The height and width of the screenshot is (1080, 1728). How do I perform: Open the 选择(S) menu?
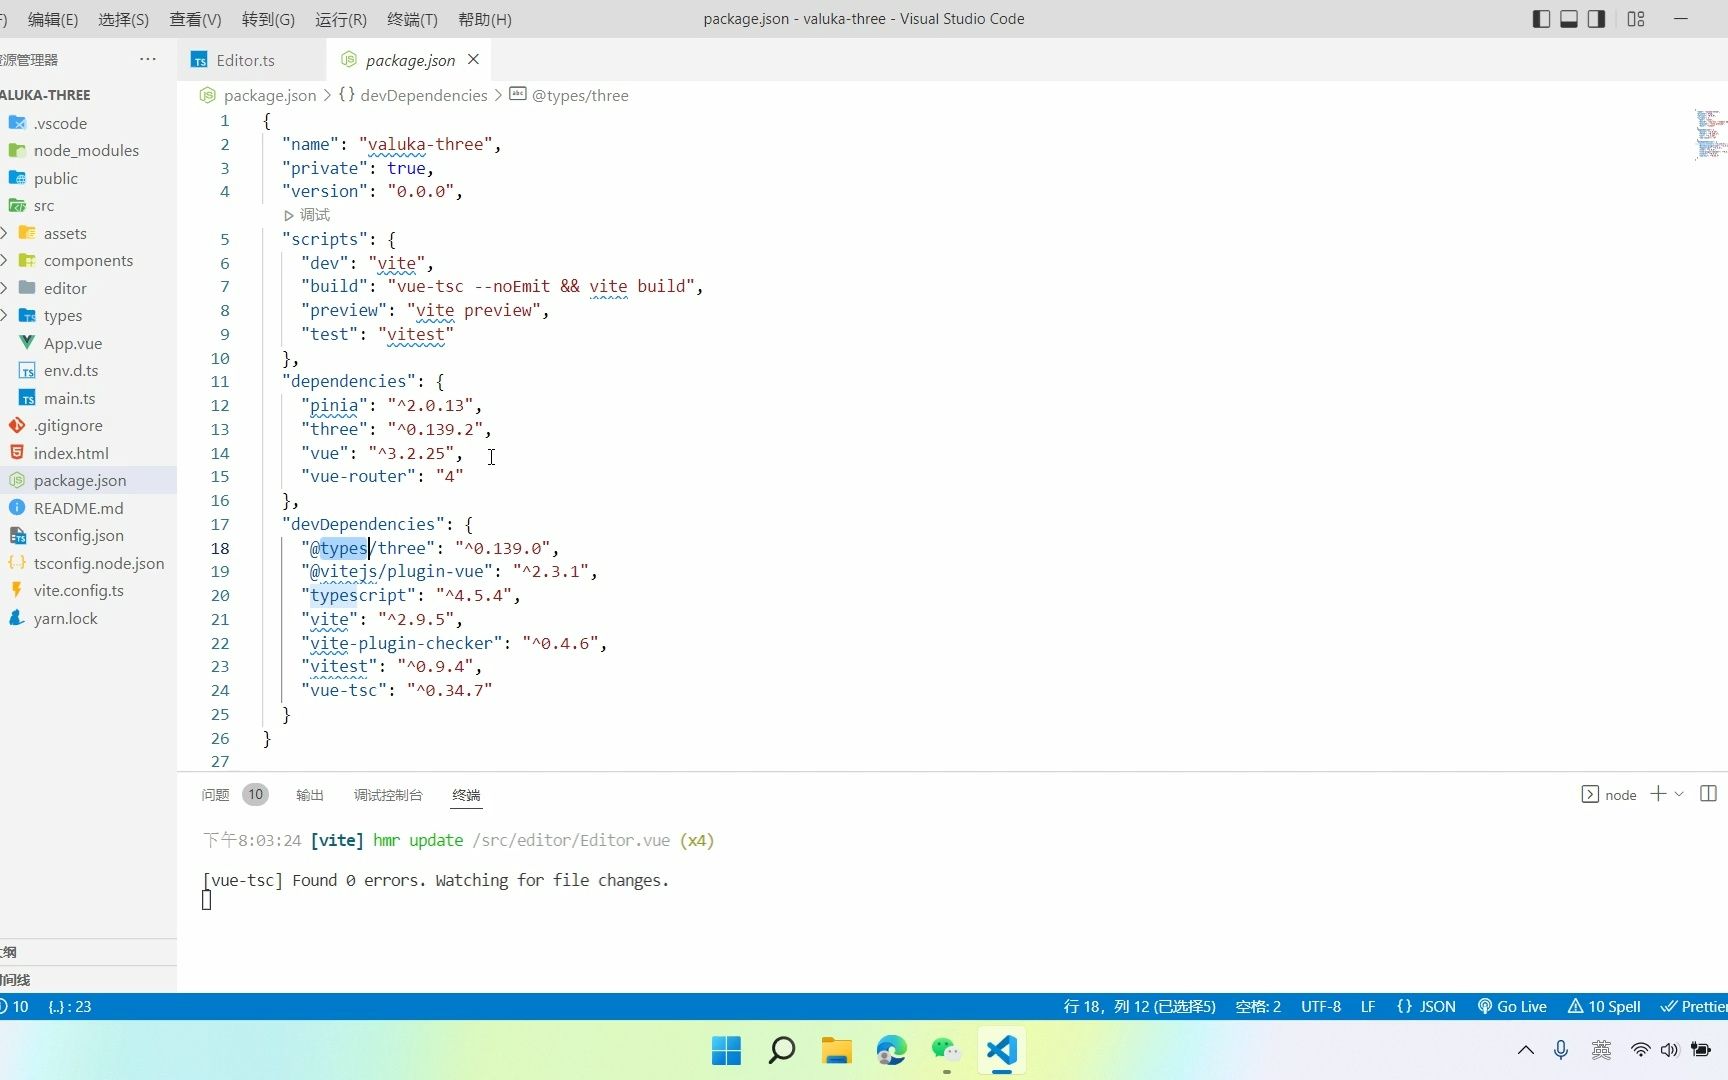pyautogui.click(x=124, y=19)
